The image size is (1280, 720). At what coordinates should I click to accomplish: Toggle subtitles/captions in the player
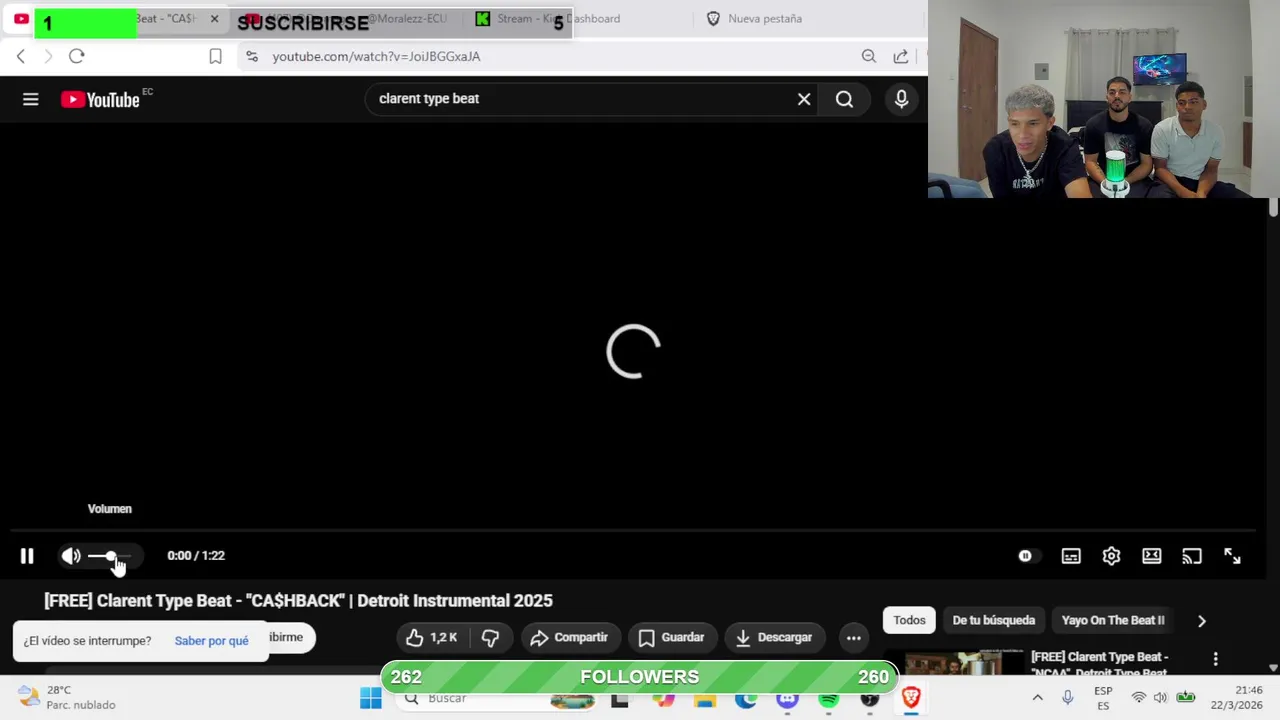[1071, 556]
